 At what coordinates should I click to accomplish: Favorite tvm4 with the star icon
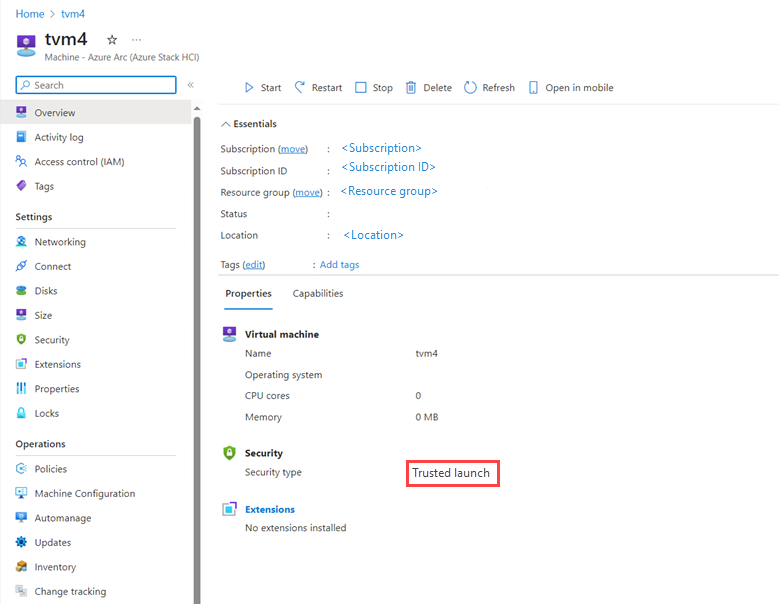pyautogui.click(x=112, y=40)
